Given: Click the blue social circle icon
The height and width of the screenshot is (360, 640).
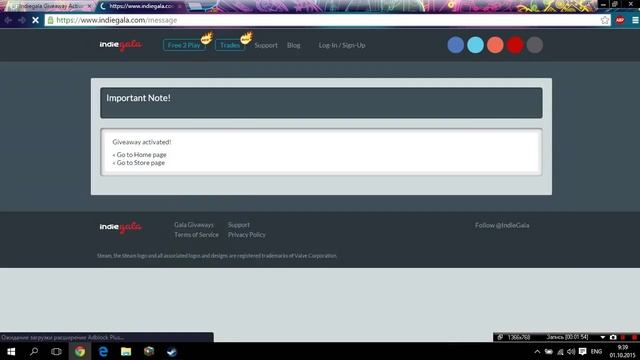Looking at the screenshot, I should [x=456, y=45].
